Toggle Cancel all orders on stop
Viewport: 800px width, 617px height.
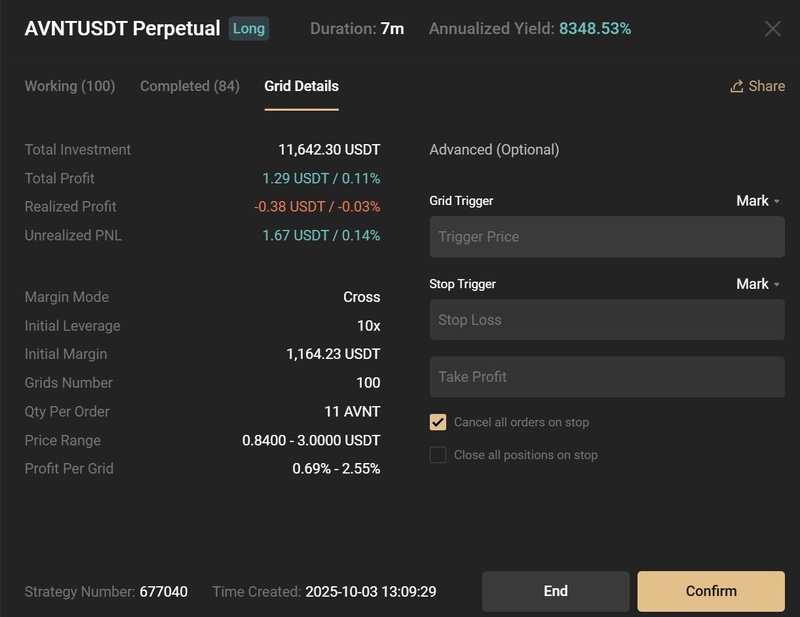point(438,422)
